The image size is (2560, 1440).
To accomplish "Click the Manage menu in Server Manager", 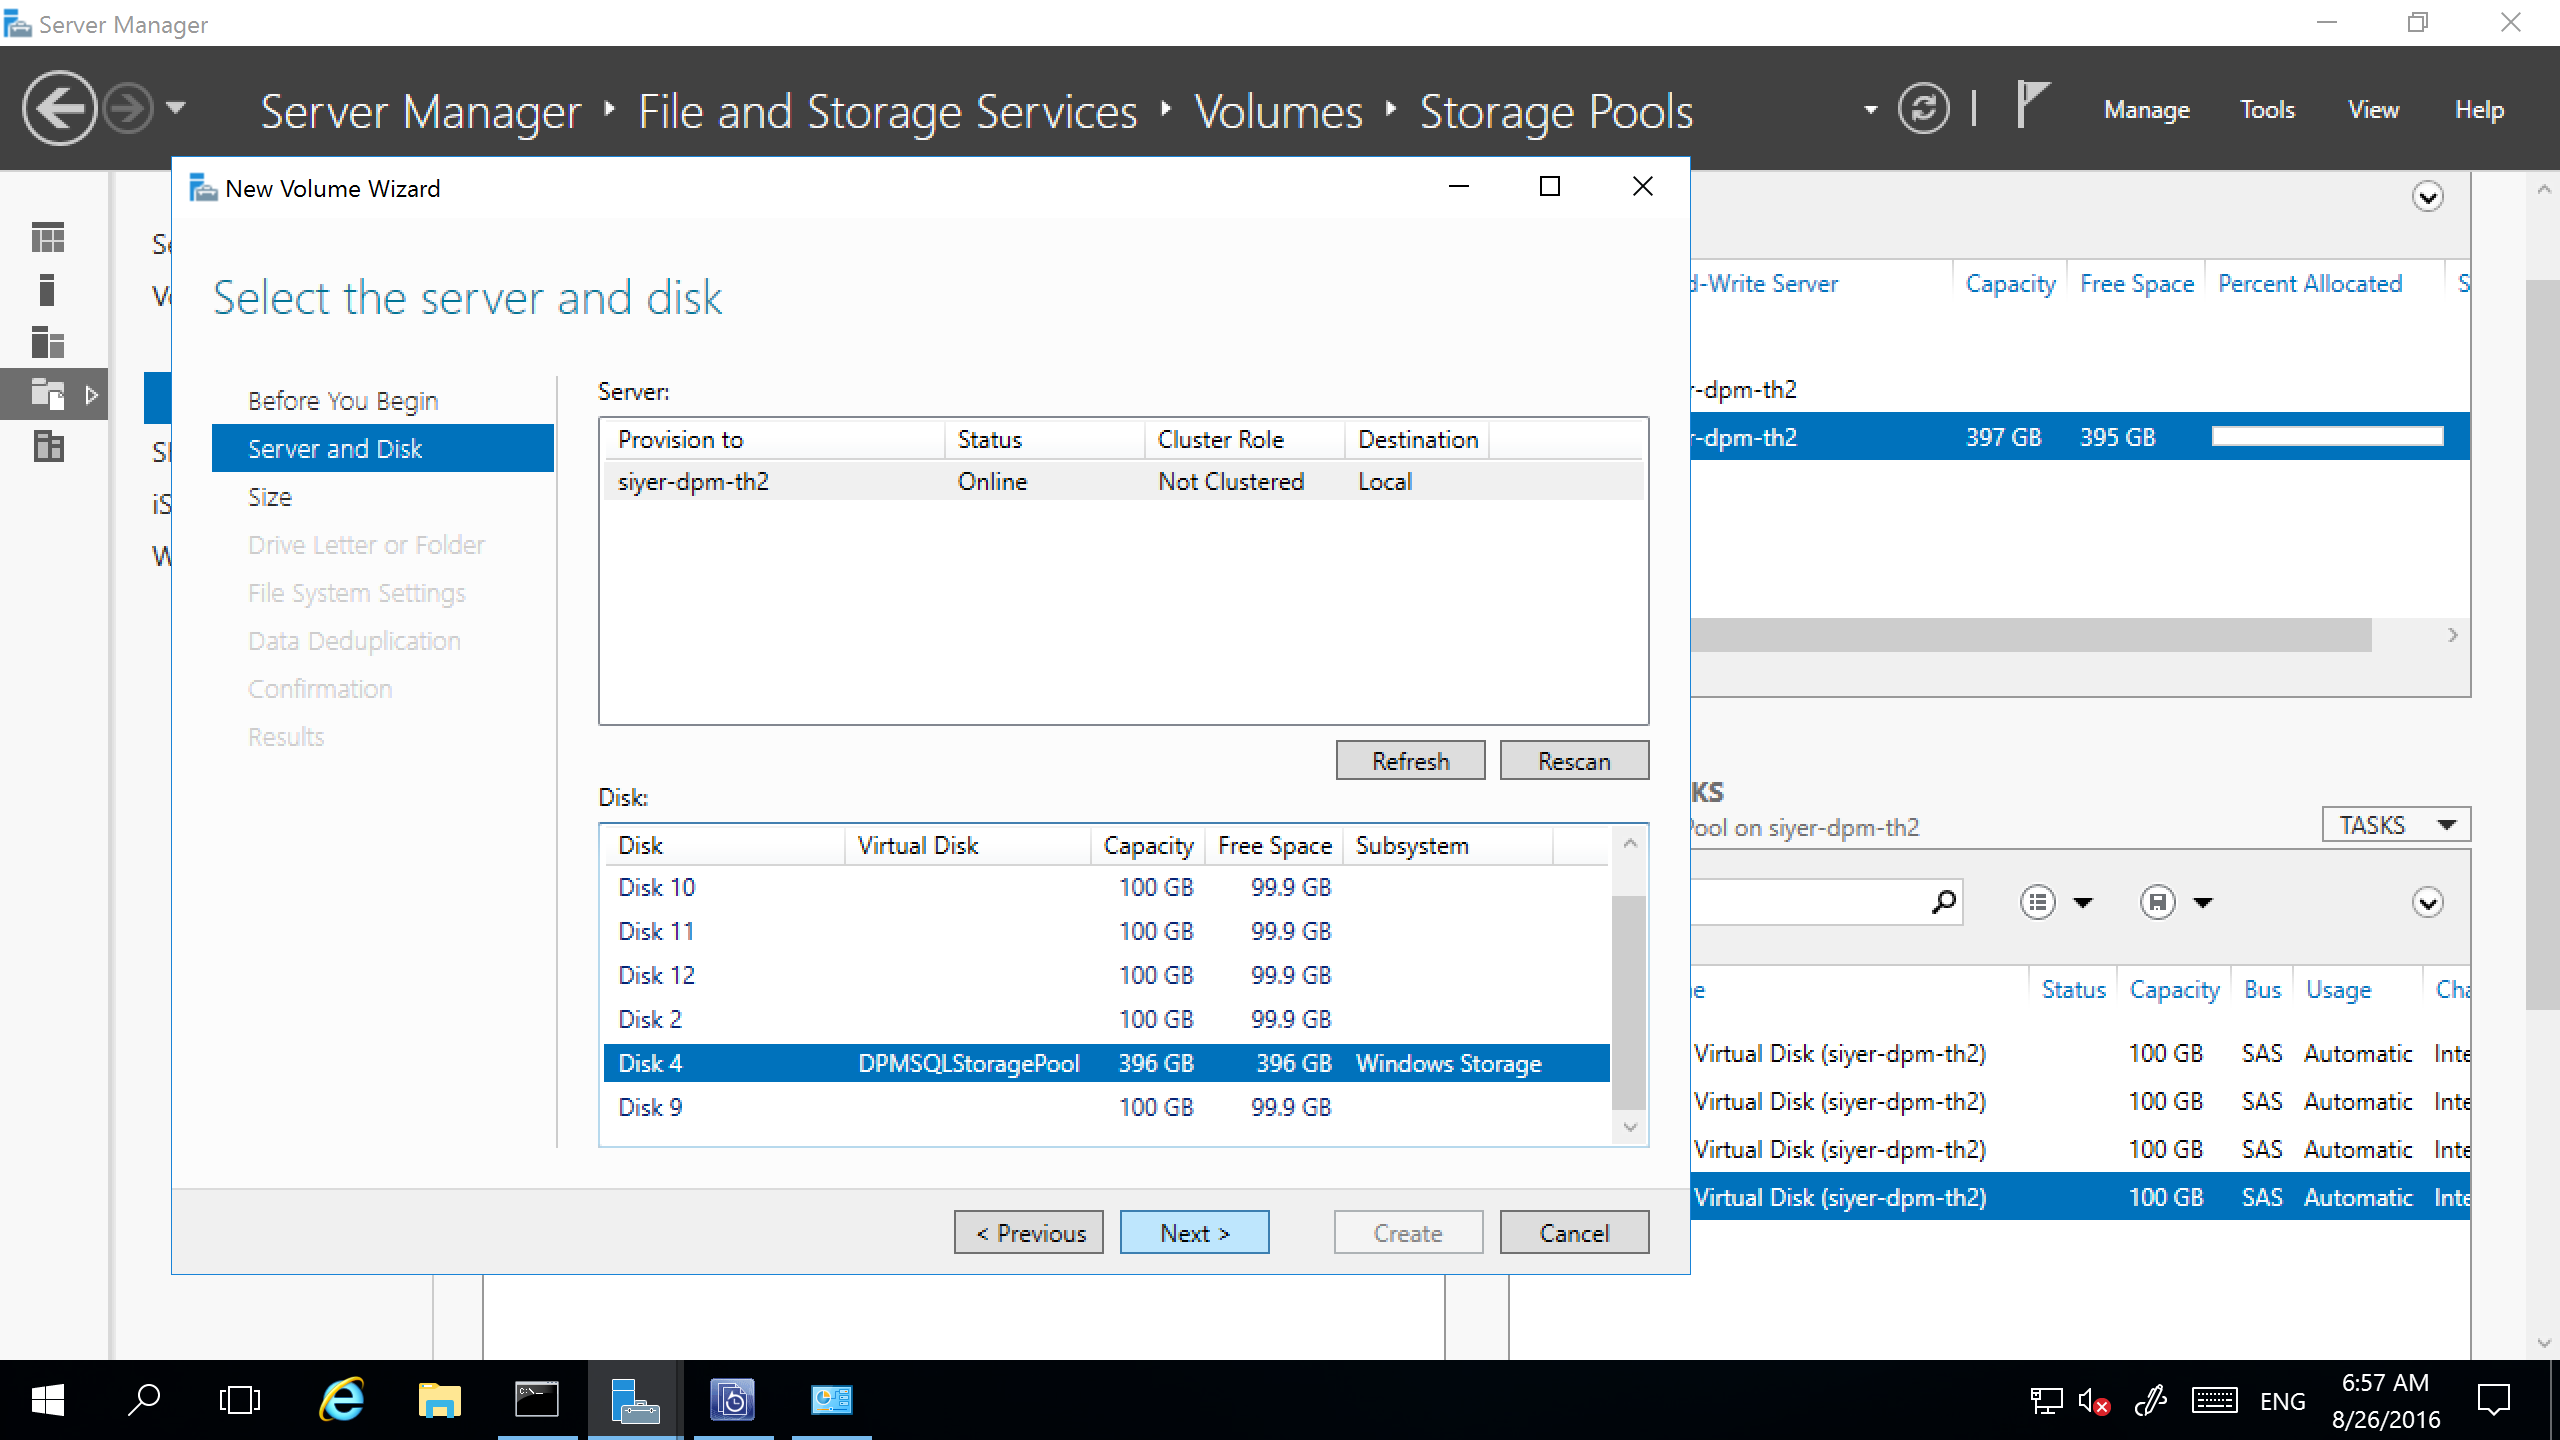I will coord(2147,109).
